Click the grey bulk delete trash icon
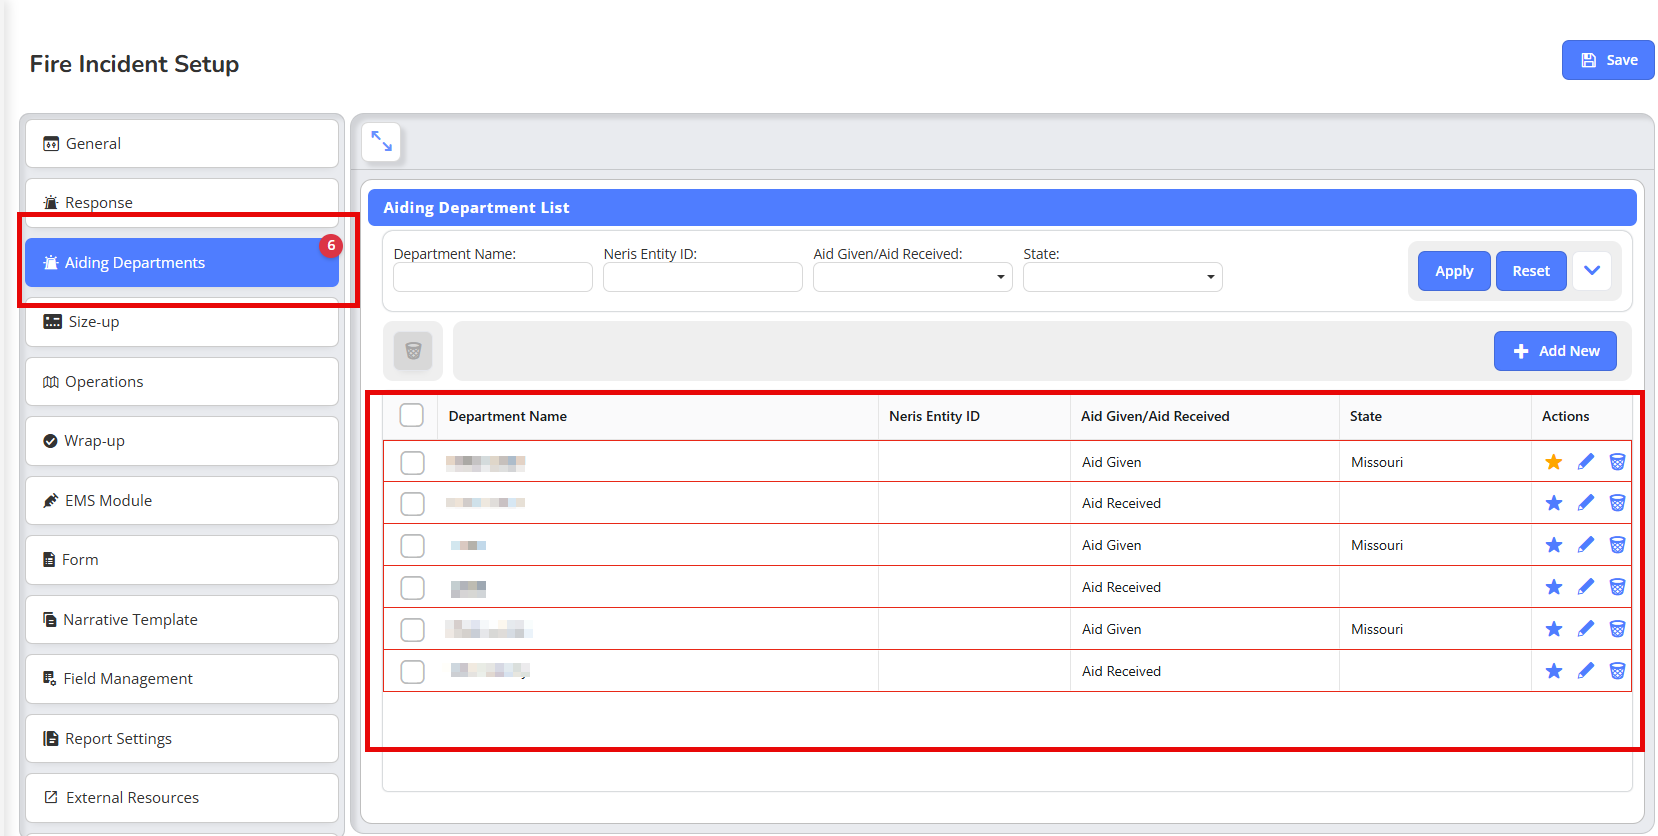Screen dimensions: 1658x836 [413, 351]
